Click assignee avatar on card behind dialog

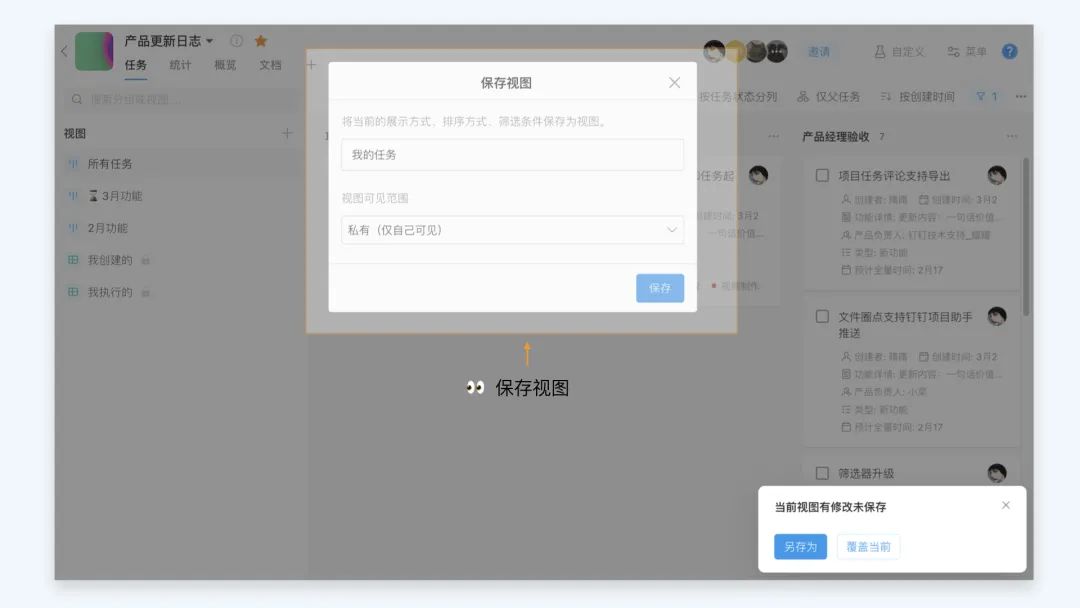pos(758,176)
